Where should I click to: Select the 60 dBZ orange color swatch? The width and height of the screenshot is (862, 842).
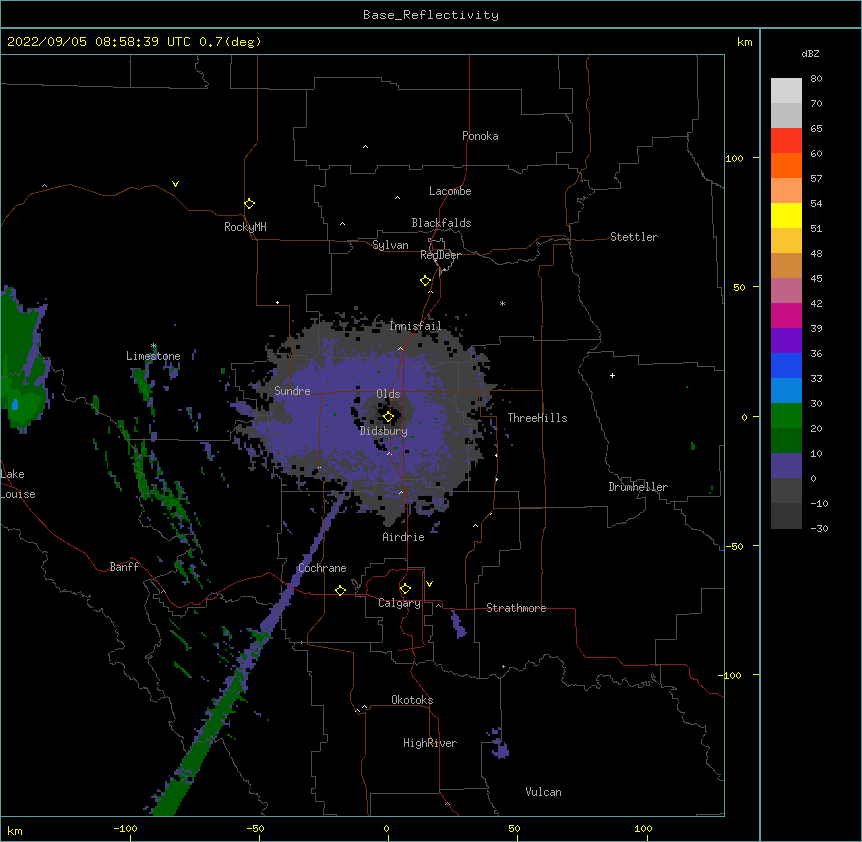786,165
